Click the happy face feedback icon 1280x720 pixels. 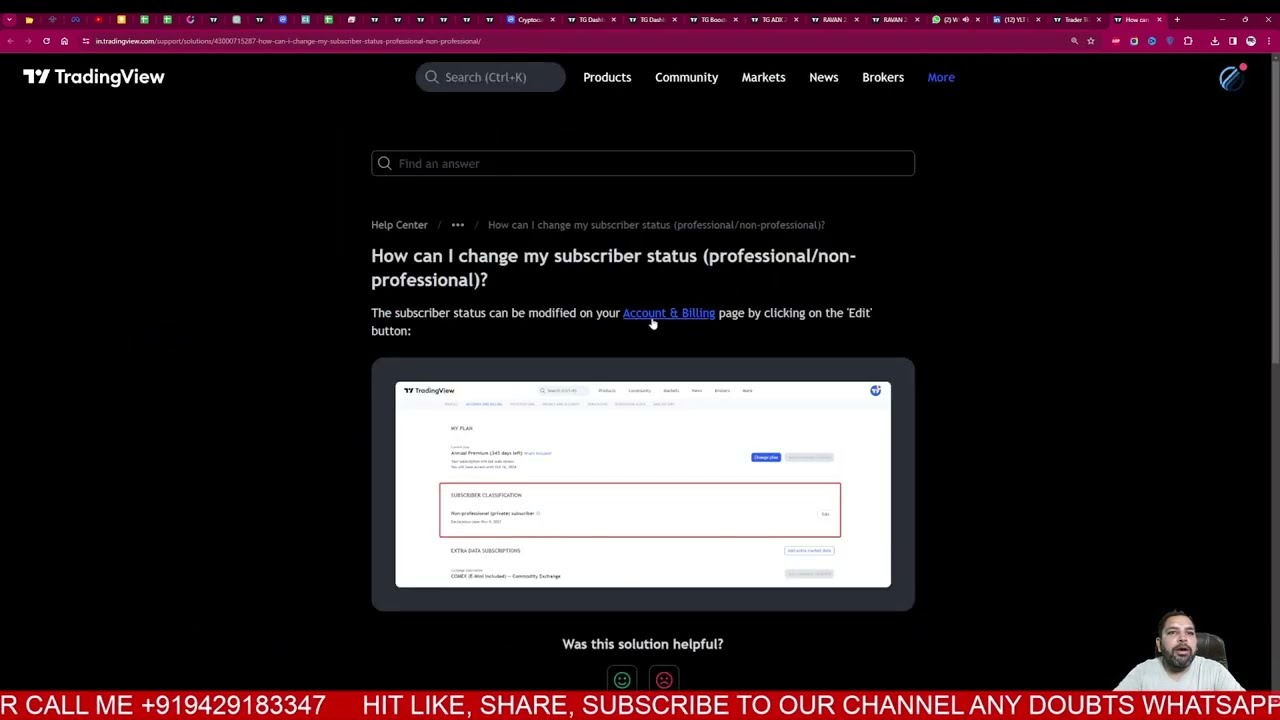[x=622, y=680]
